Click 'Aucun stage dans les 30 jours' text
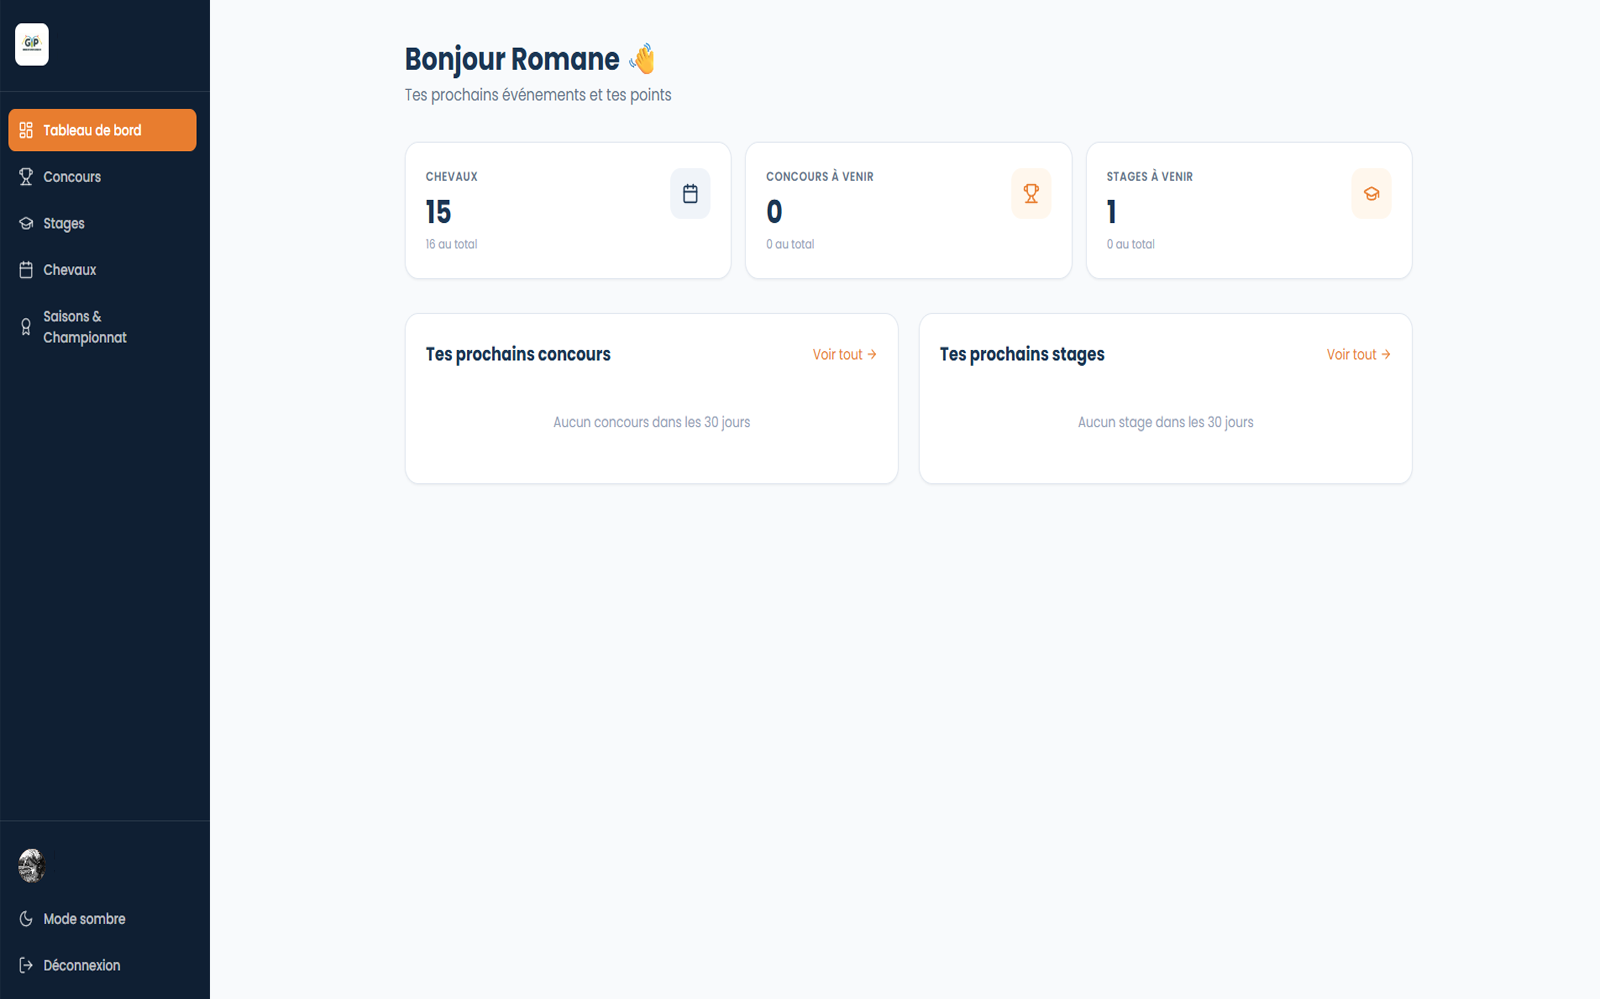The image size is (1600, 1000). pyautogui.click(x=1165, y=422)
